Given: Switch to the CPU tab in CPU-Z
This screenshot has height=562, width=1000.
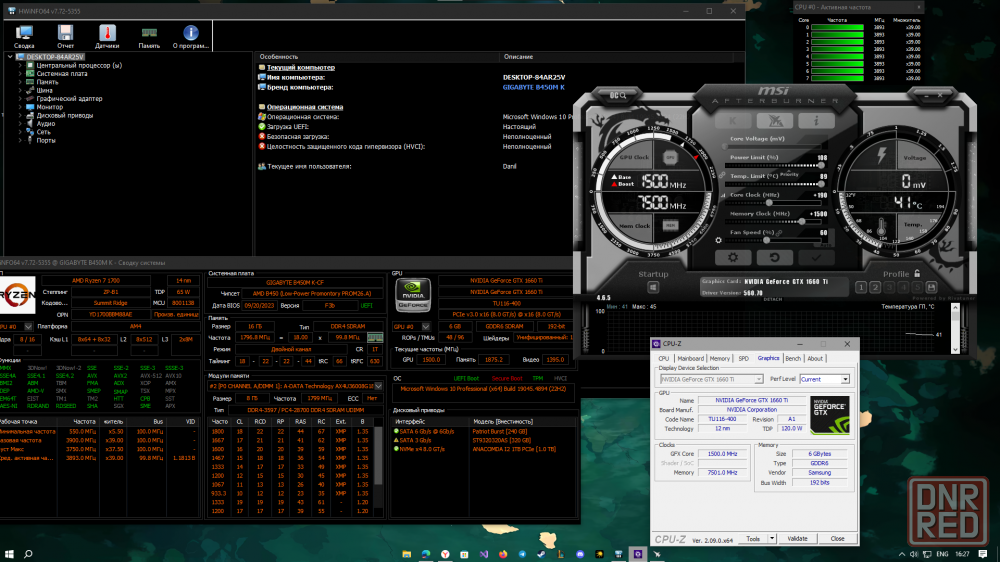Looking at the screenshot, I should 664,359.
